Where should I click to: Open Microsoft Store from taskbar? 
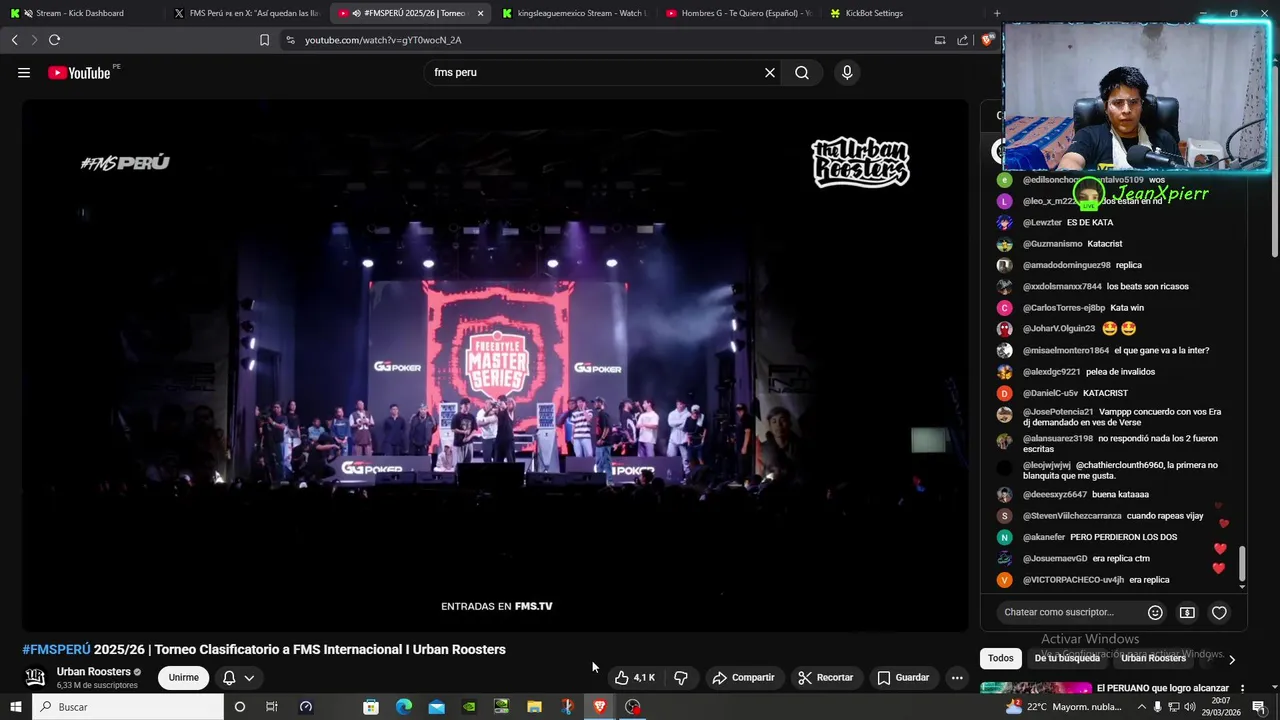point(371,707)
